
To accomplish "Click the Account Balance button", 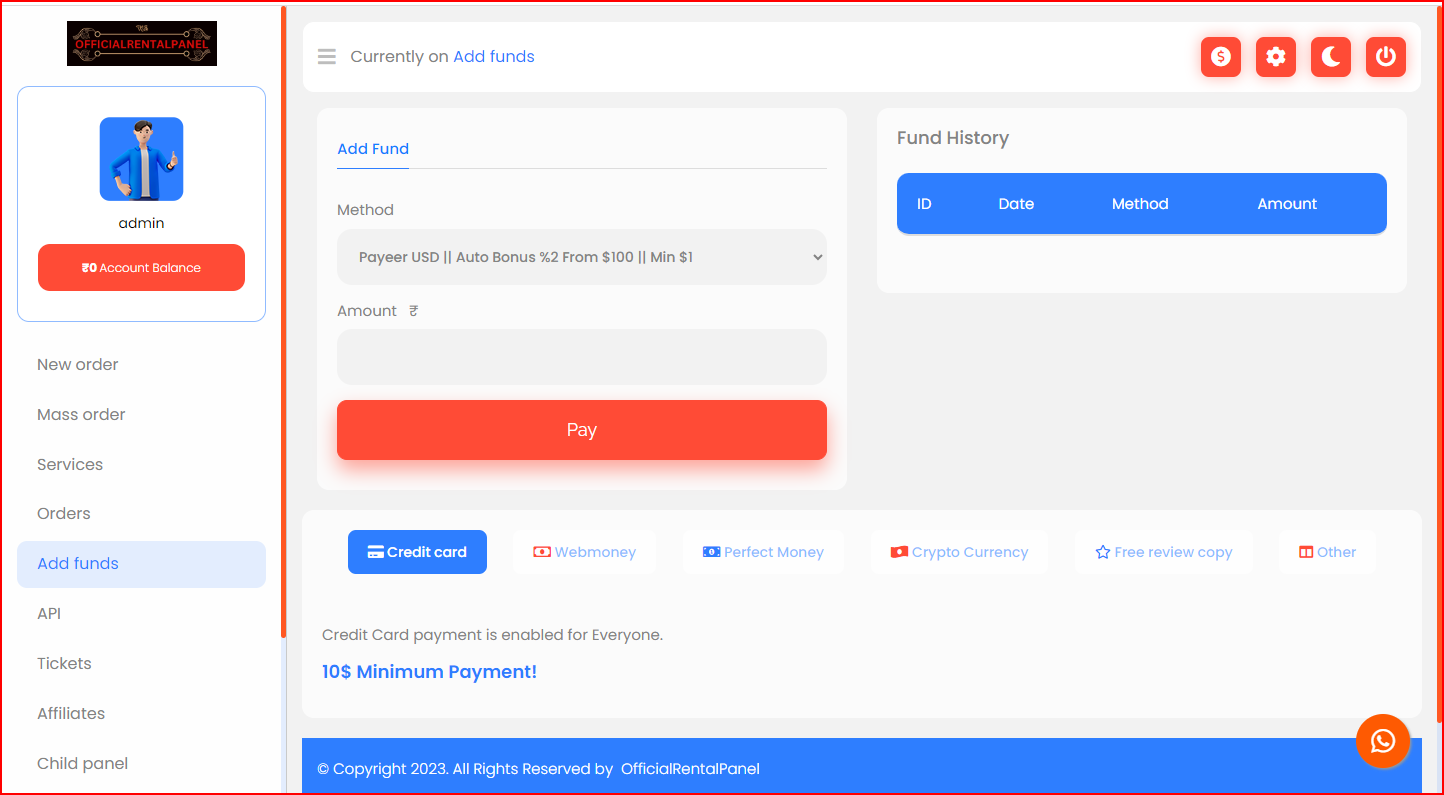I will click(x=141, y=268).
